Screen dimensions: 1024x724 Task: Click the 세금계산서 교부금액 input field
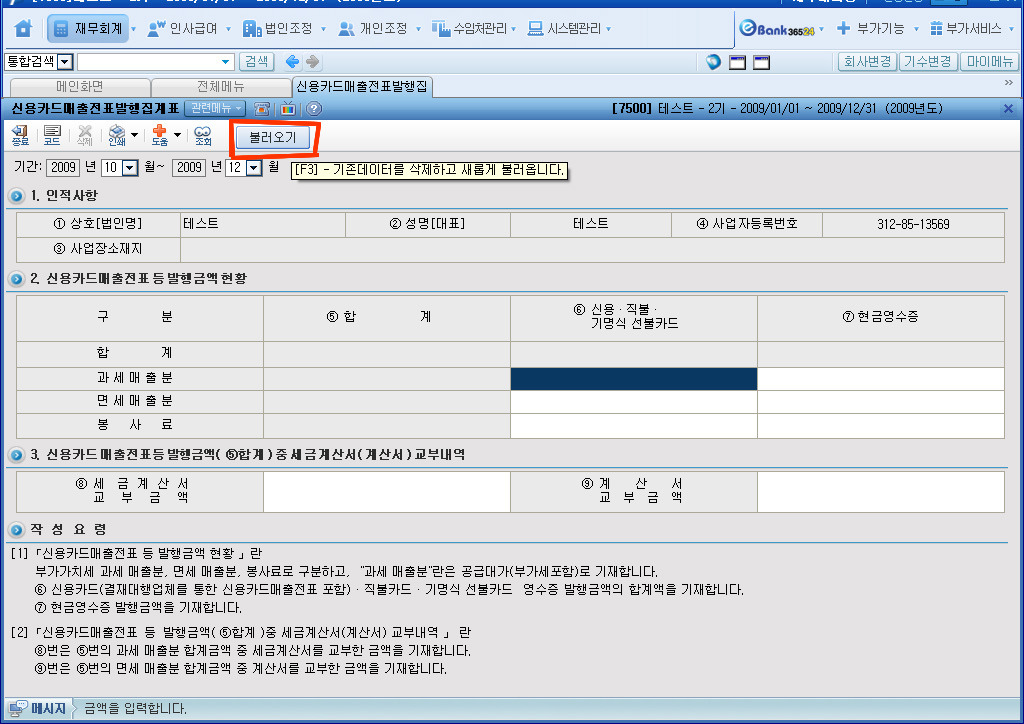click(x=387, y=492)
